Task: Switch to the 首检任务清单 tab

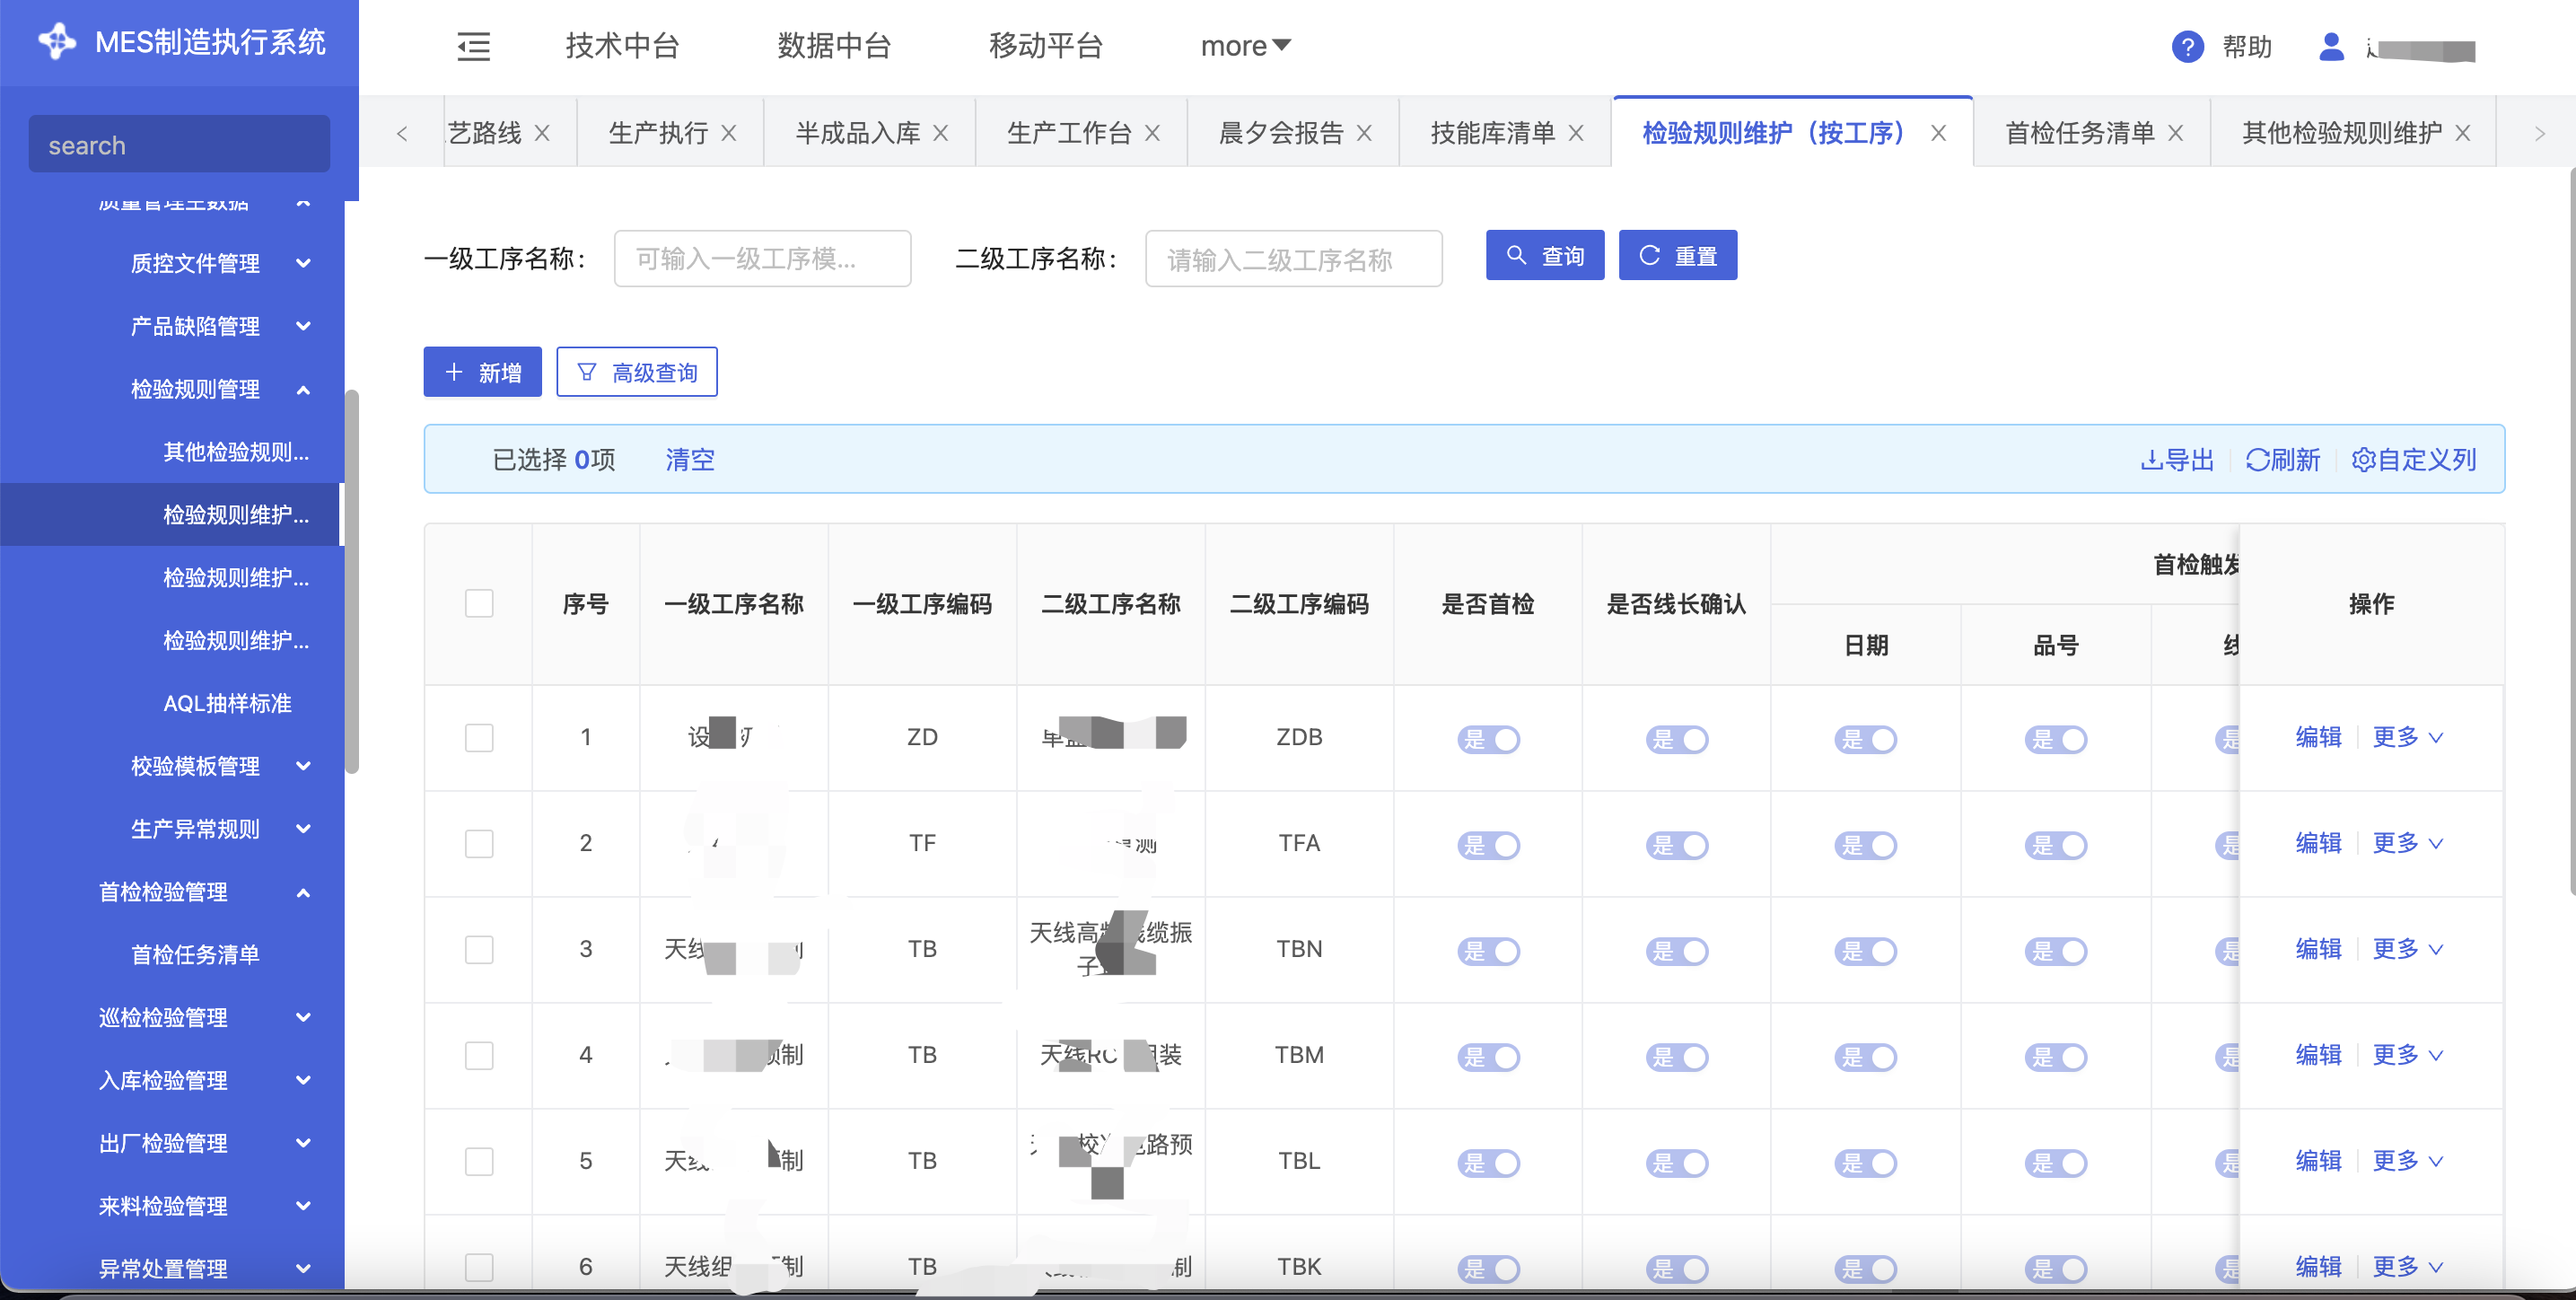Action: pos(2079,133)
